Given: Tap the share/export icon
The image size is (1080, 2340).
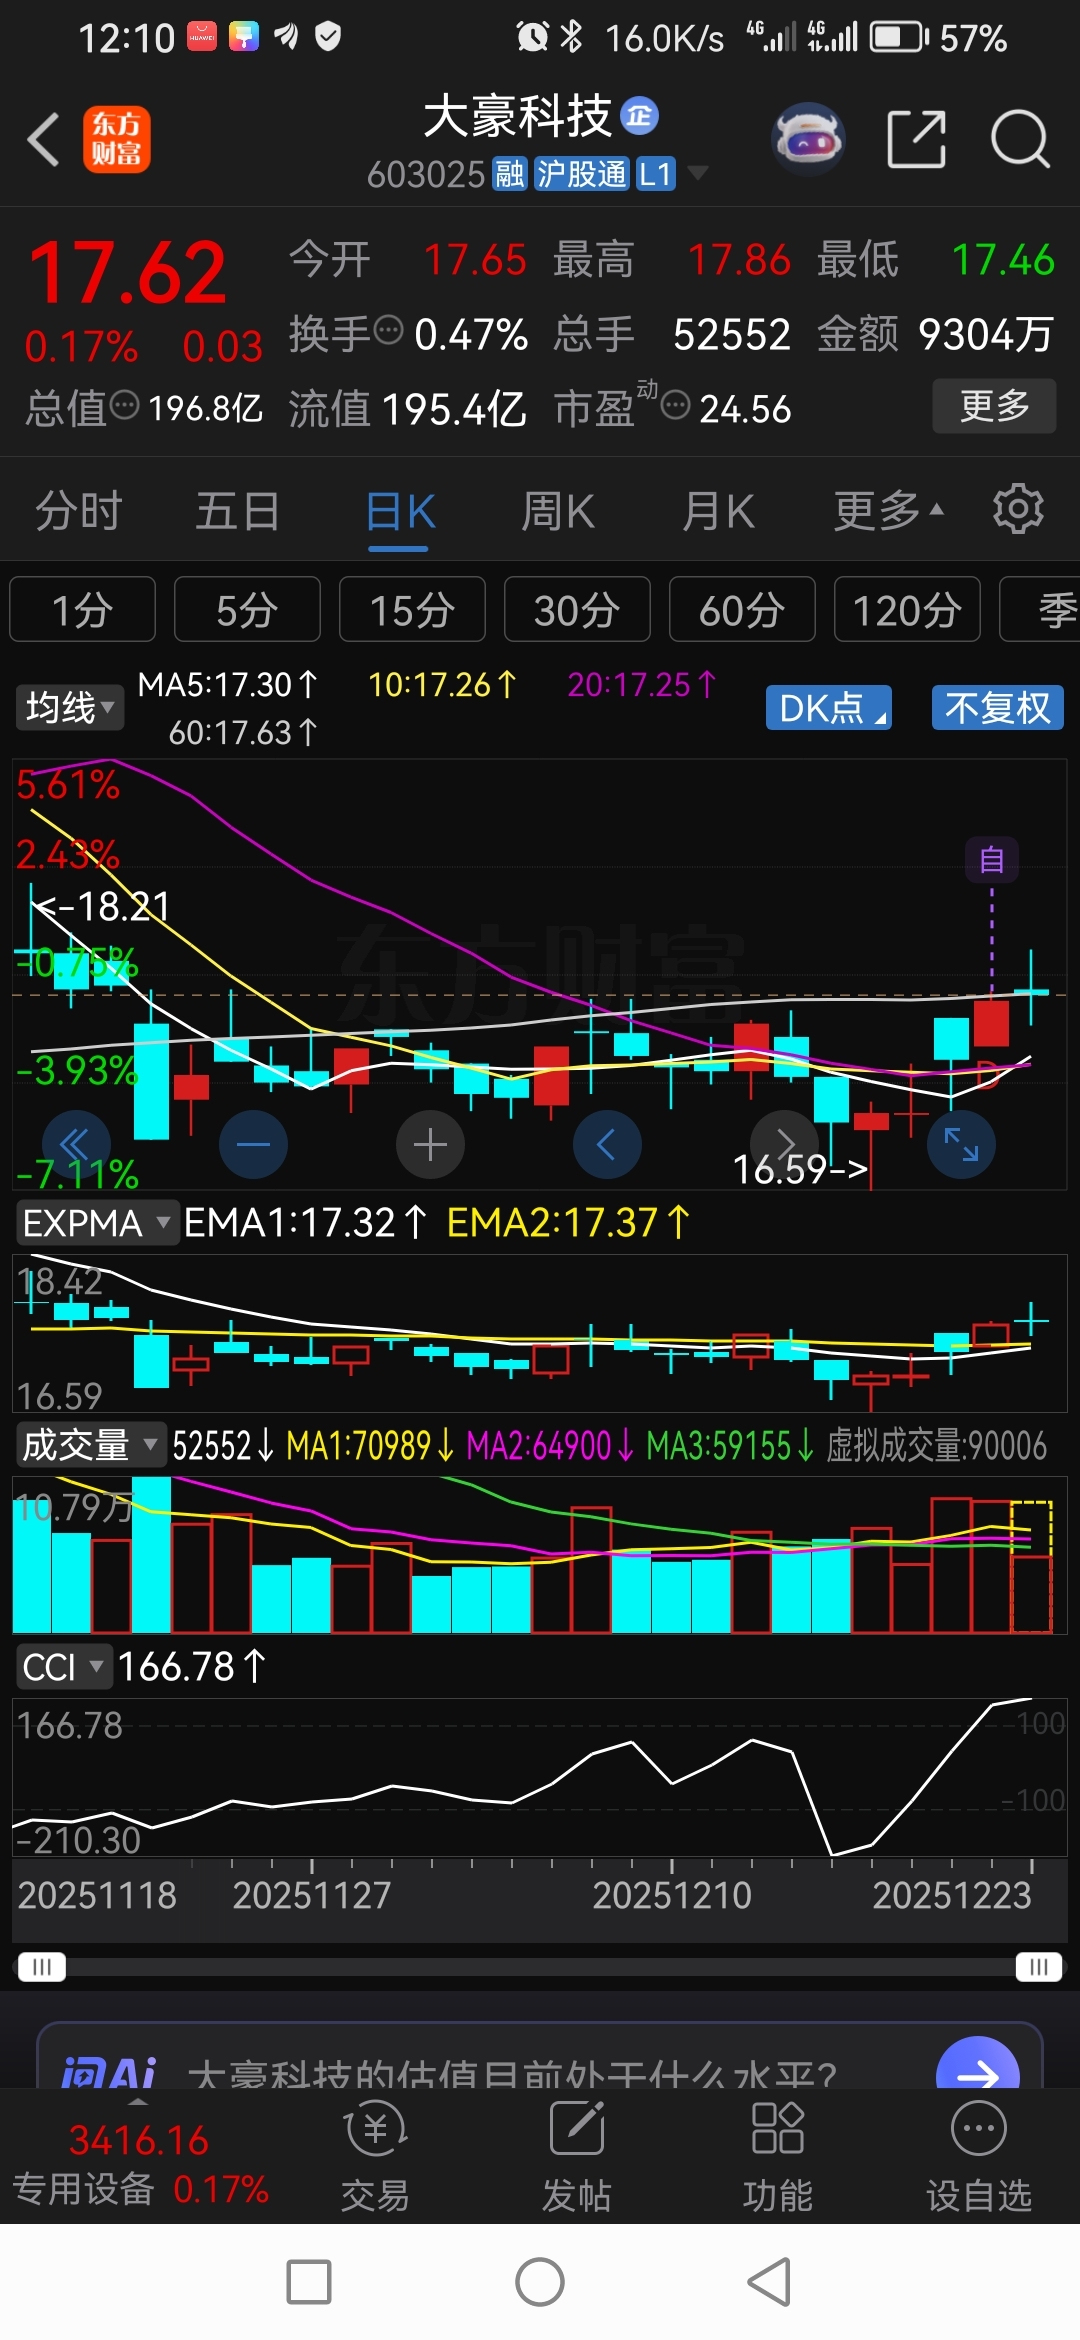Looking at the screenshot, I should point(917,139).
